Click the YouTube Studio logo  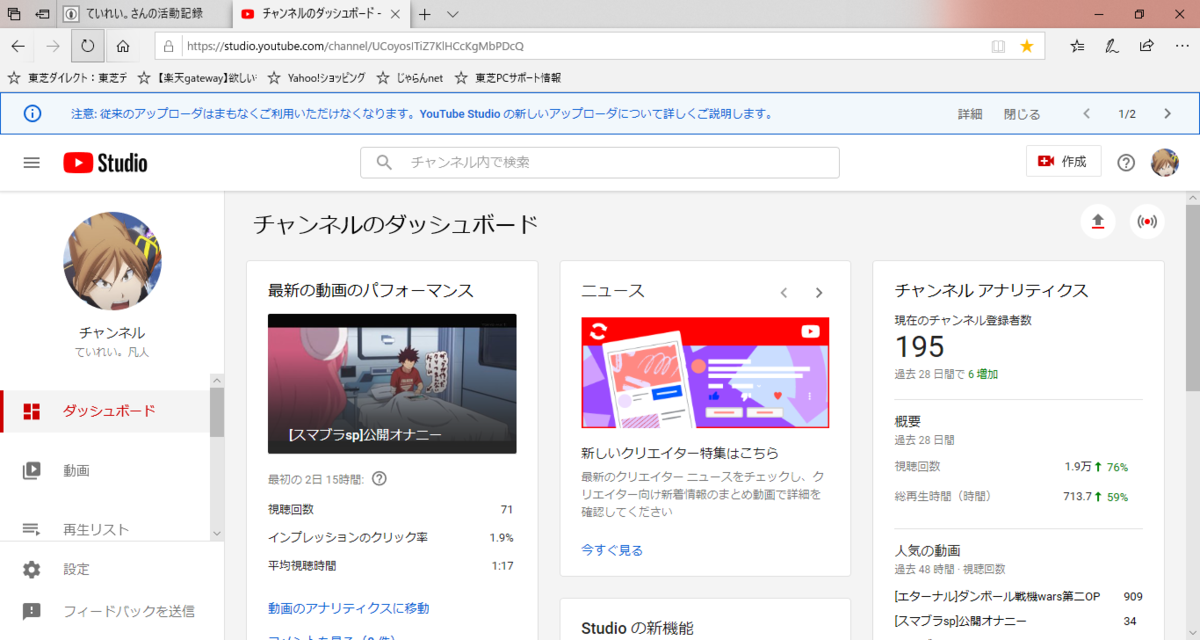click(x=105, y=162)
